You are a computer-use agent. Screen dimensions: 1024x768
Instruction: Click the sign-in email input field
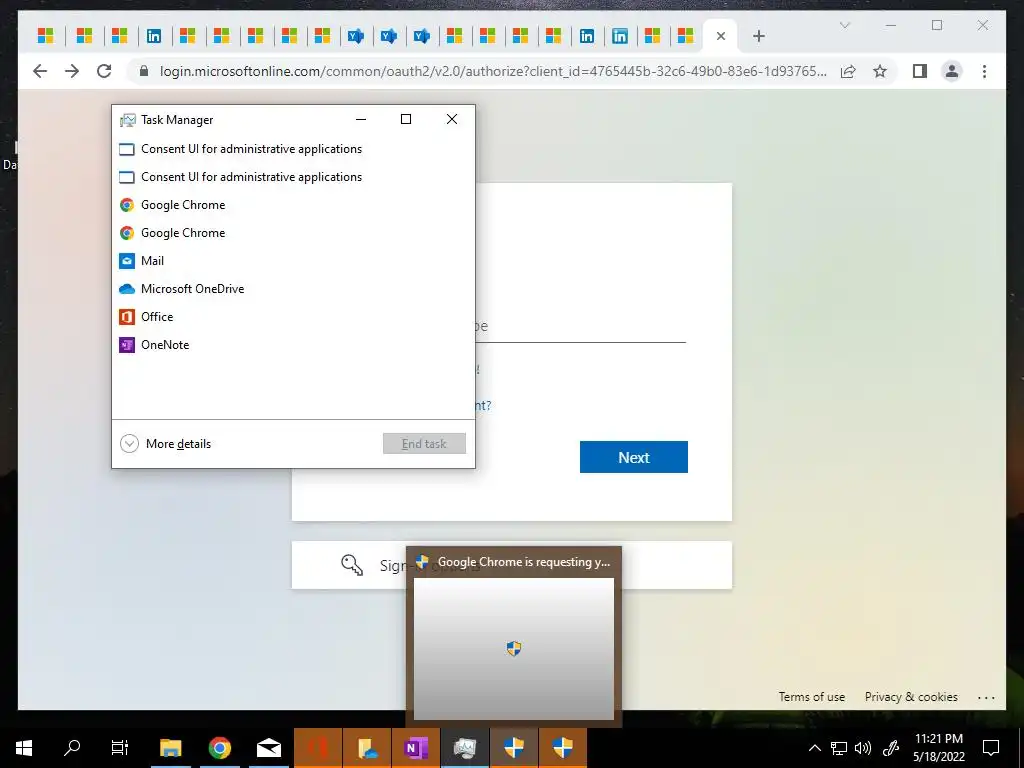tap(581, 326)
